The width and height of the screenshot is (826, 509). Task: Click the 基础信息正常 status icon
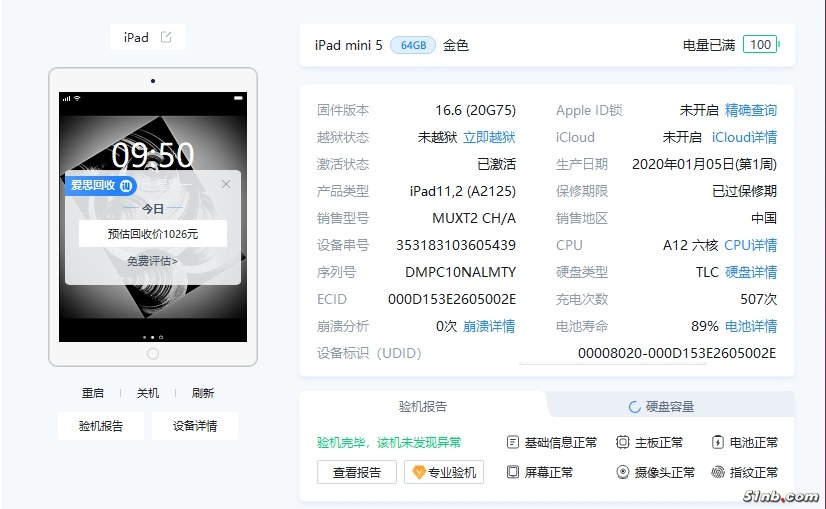click(513, 442)
